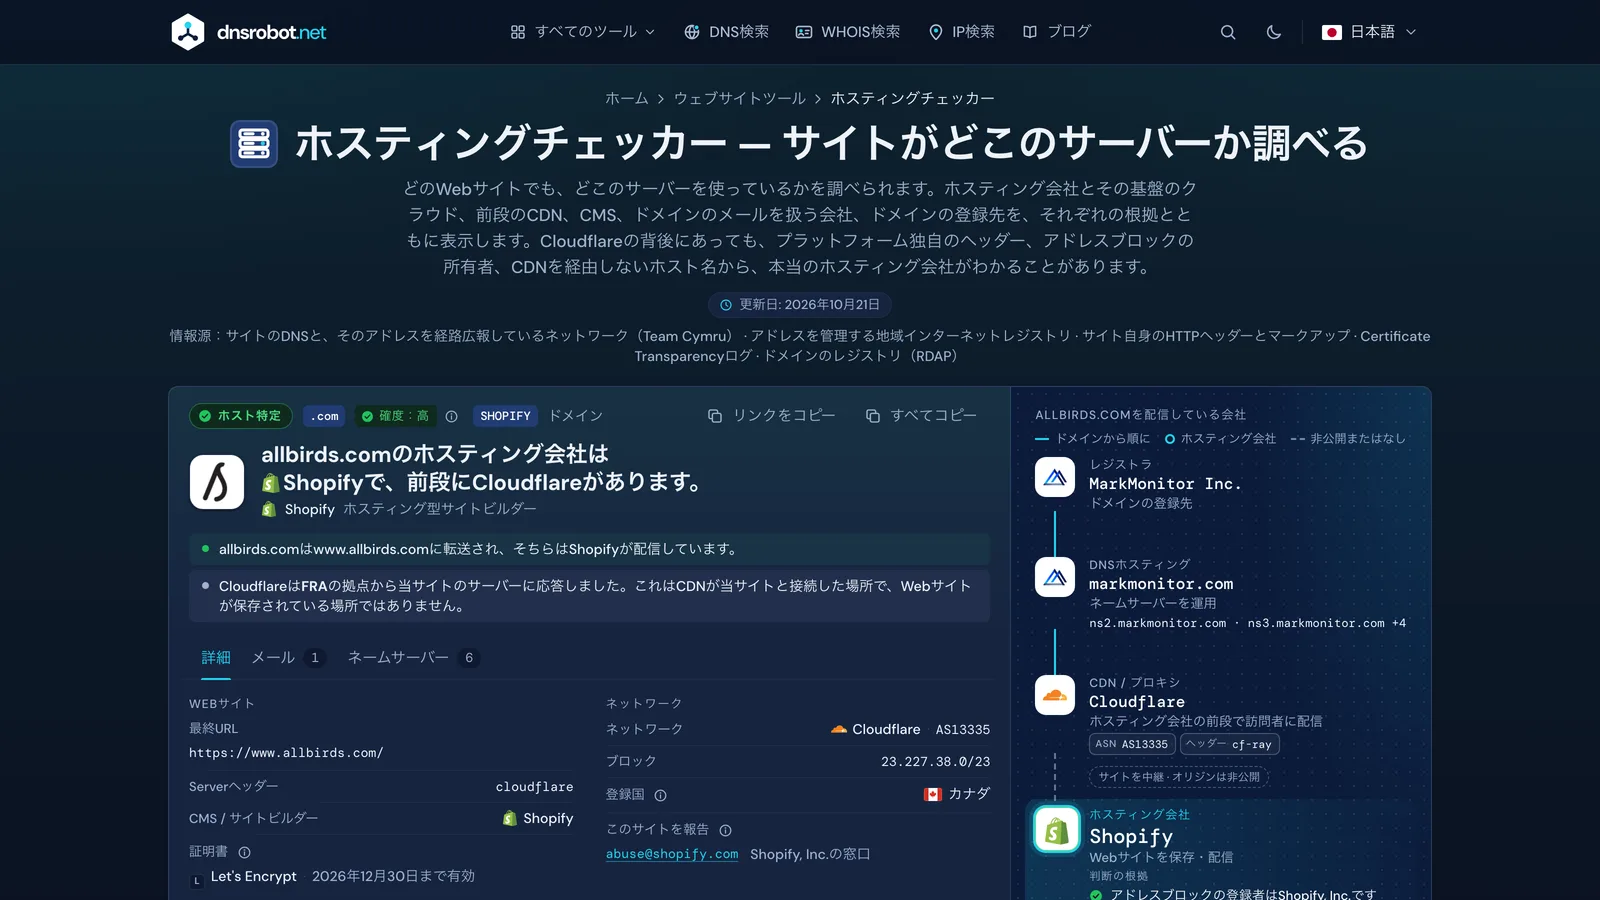Click the info icon beside このサイトを報告

pos(725,830)
